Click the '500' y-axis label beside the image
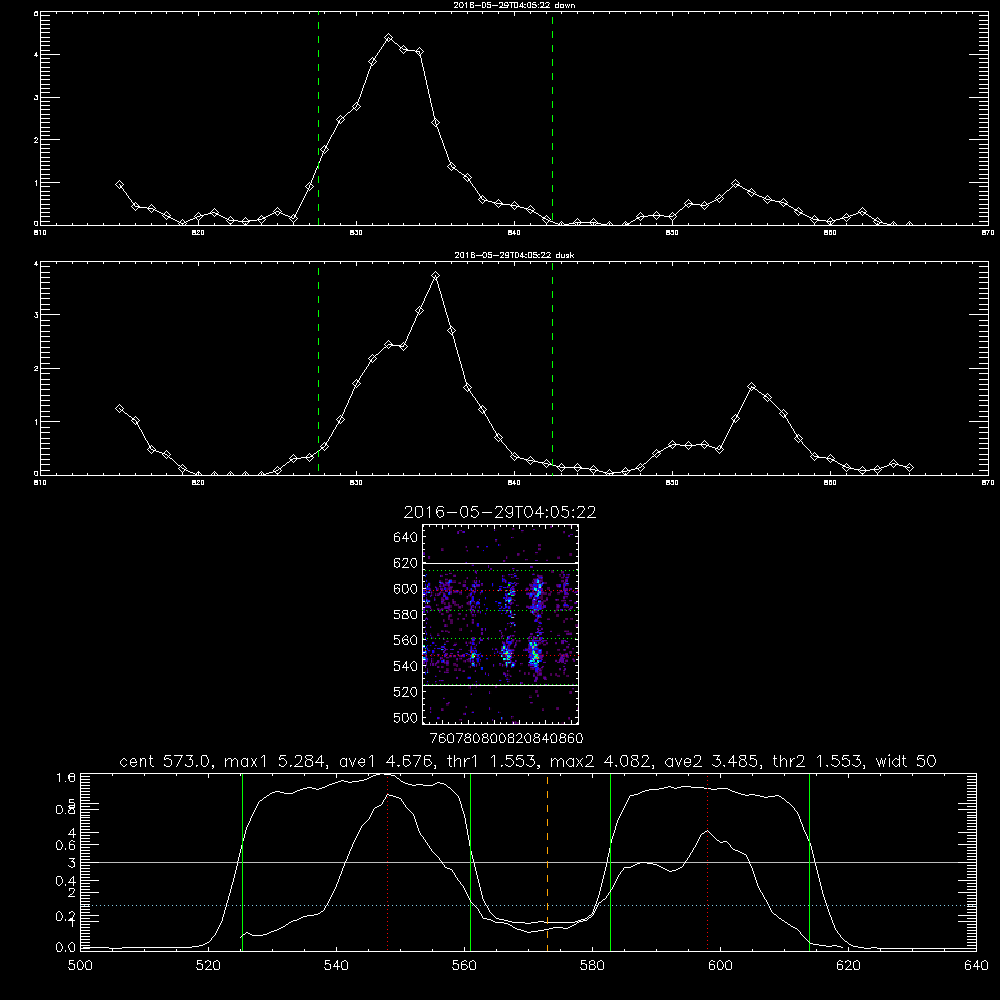 (x=406, y=717)
